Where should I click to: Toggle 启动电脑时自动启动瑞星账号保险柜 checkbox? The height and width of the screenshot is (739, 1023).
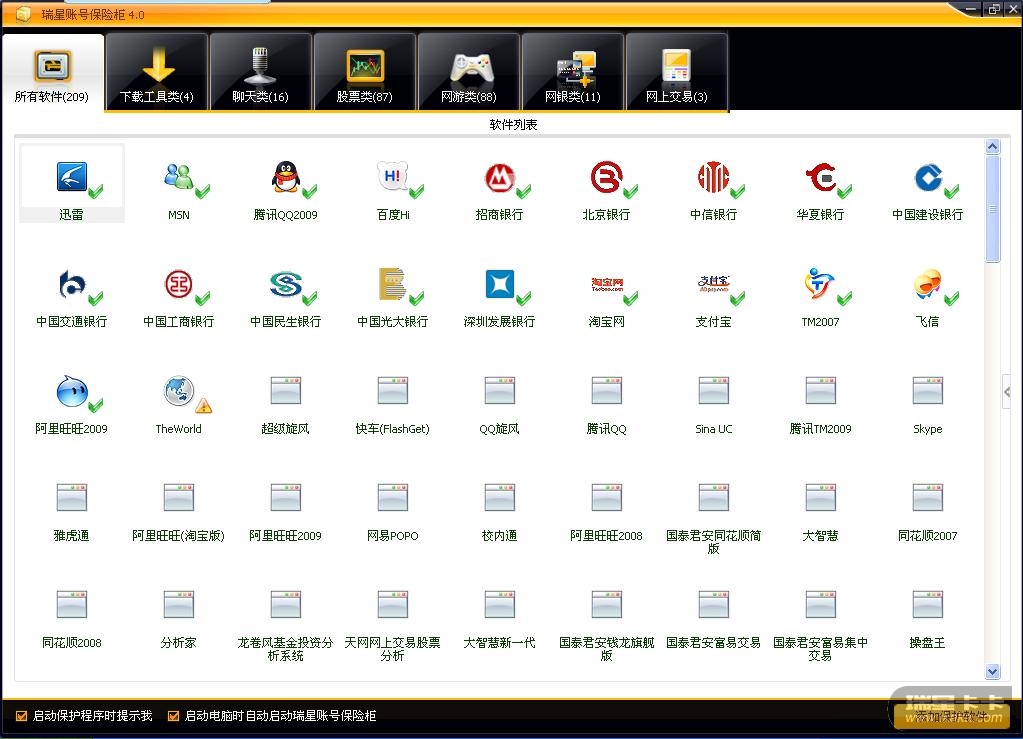(174, 716)
